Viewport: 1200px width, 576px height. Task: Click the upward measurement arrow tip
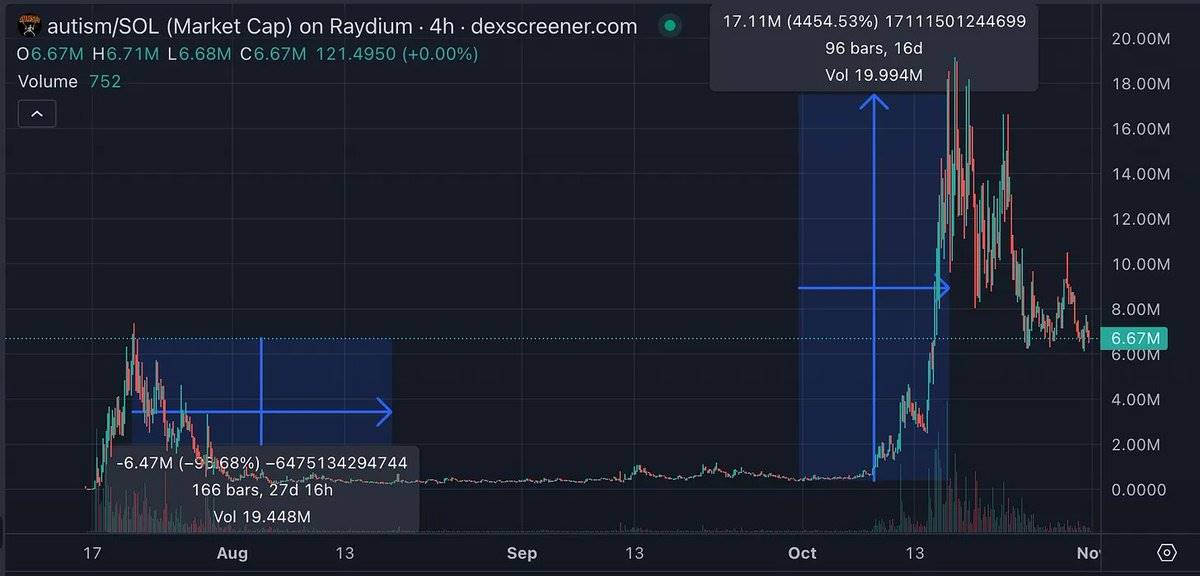pyautogui.click(x=875, y=99)
